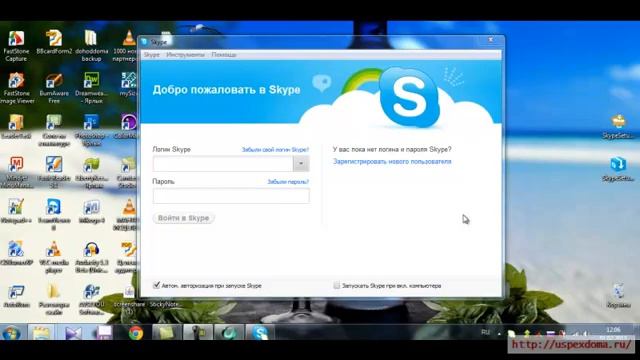
Task: Click the purple floppy disk taskbar icon
Action: click(x=104, y=333)
